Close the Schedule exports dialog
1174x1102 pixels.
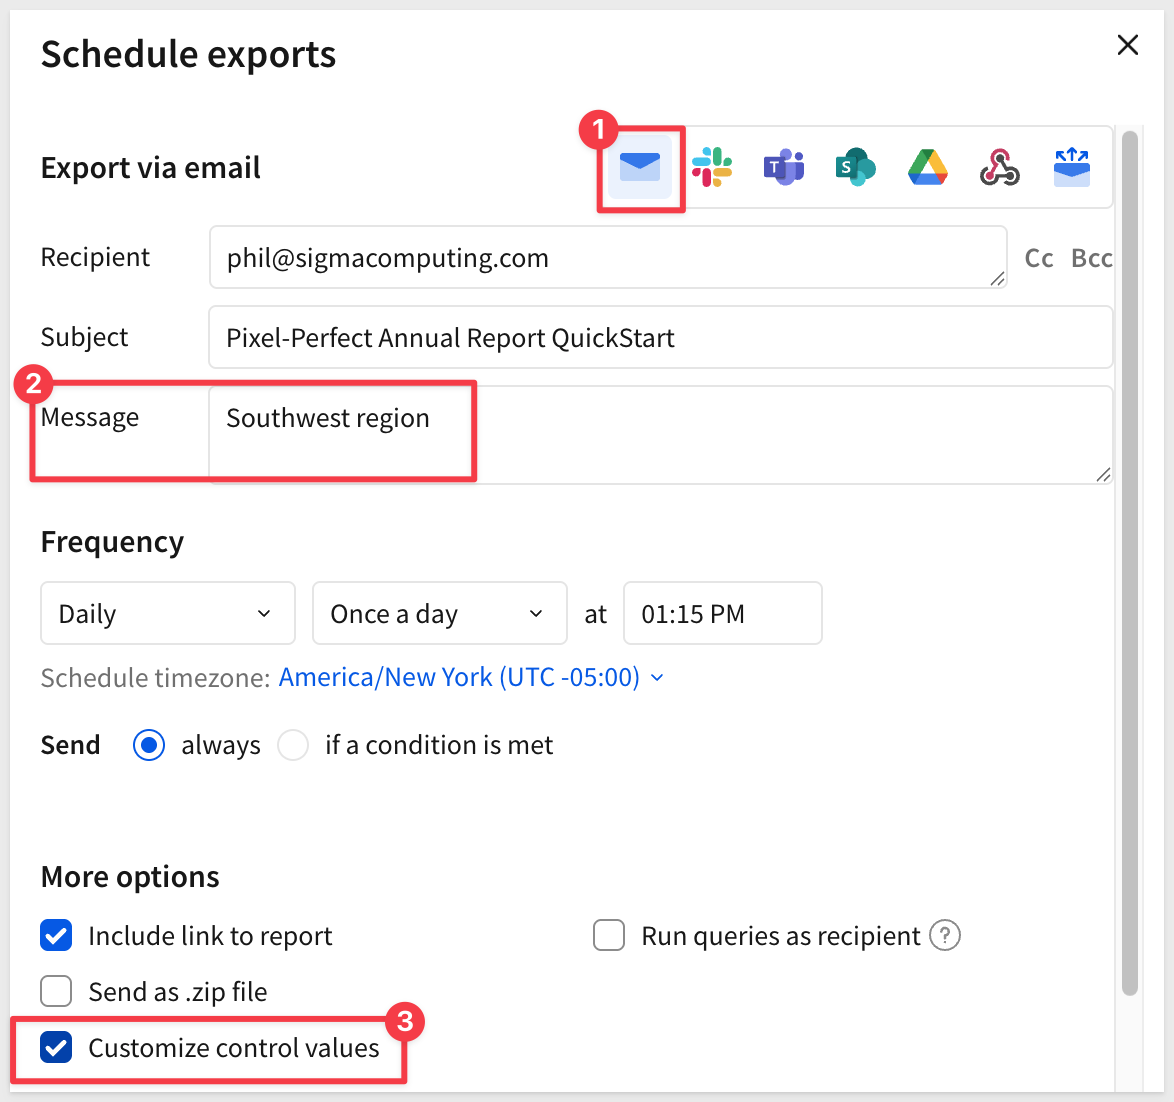pos(1128,45)
